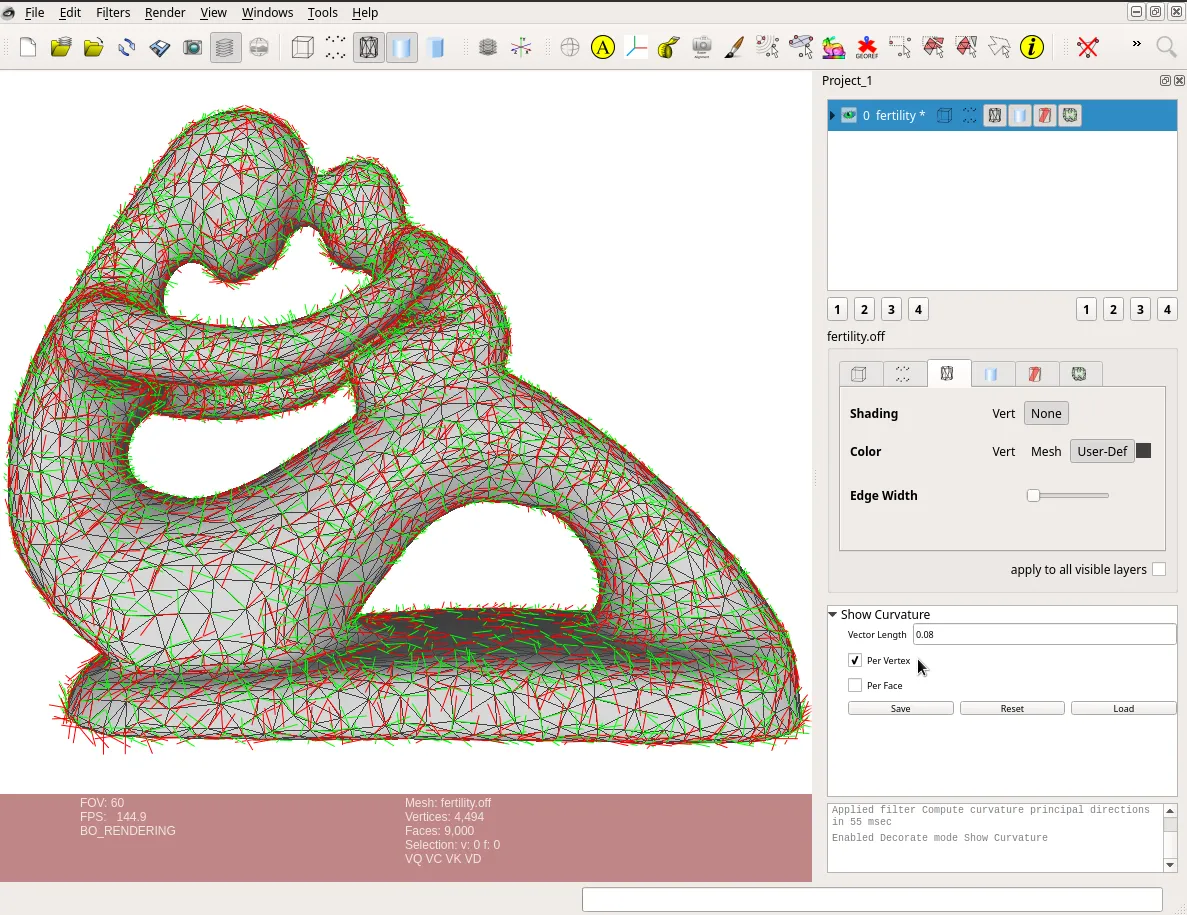1187x915 pixels.
Task: Click the Vector Length input field
Action: [1045, 634]
